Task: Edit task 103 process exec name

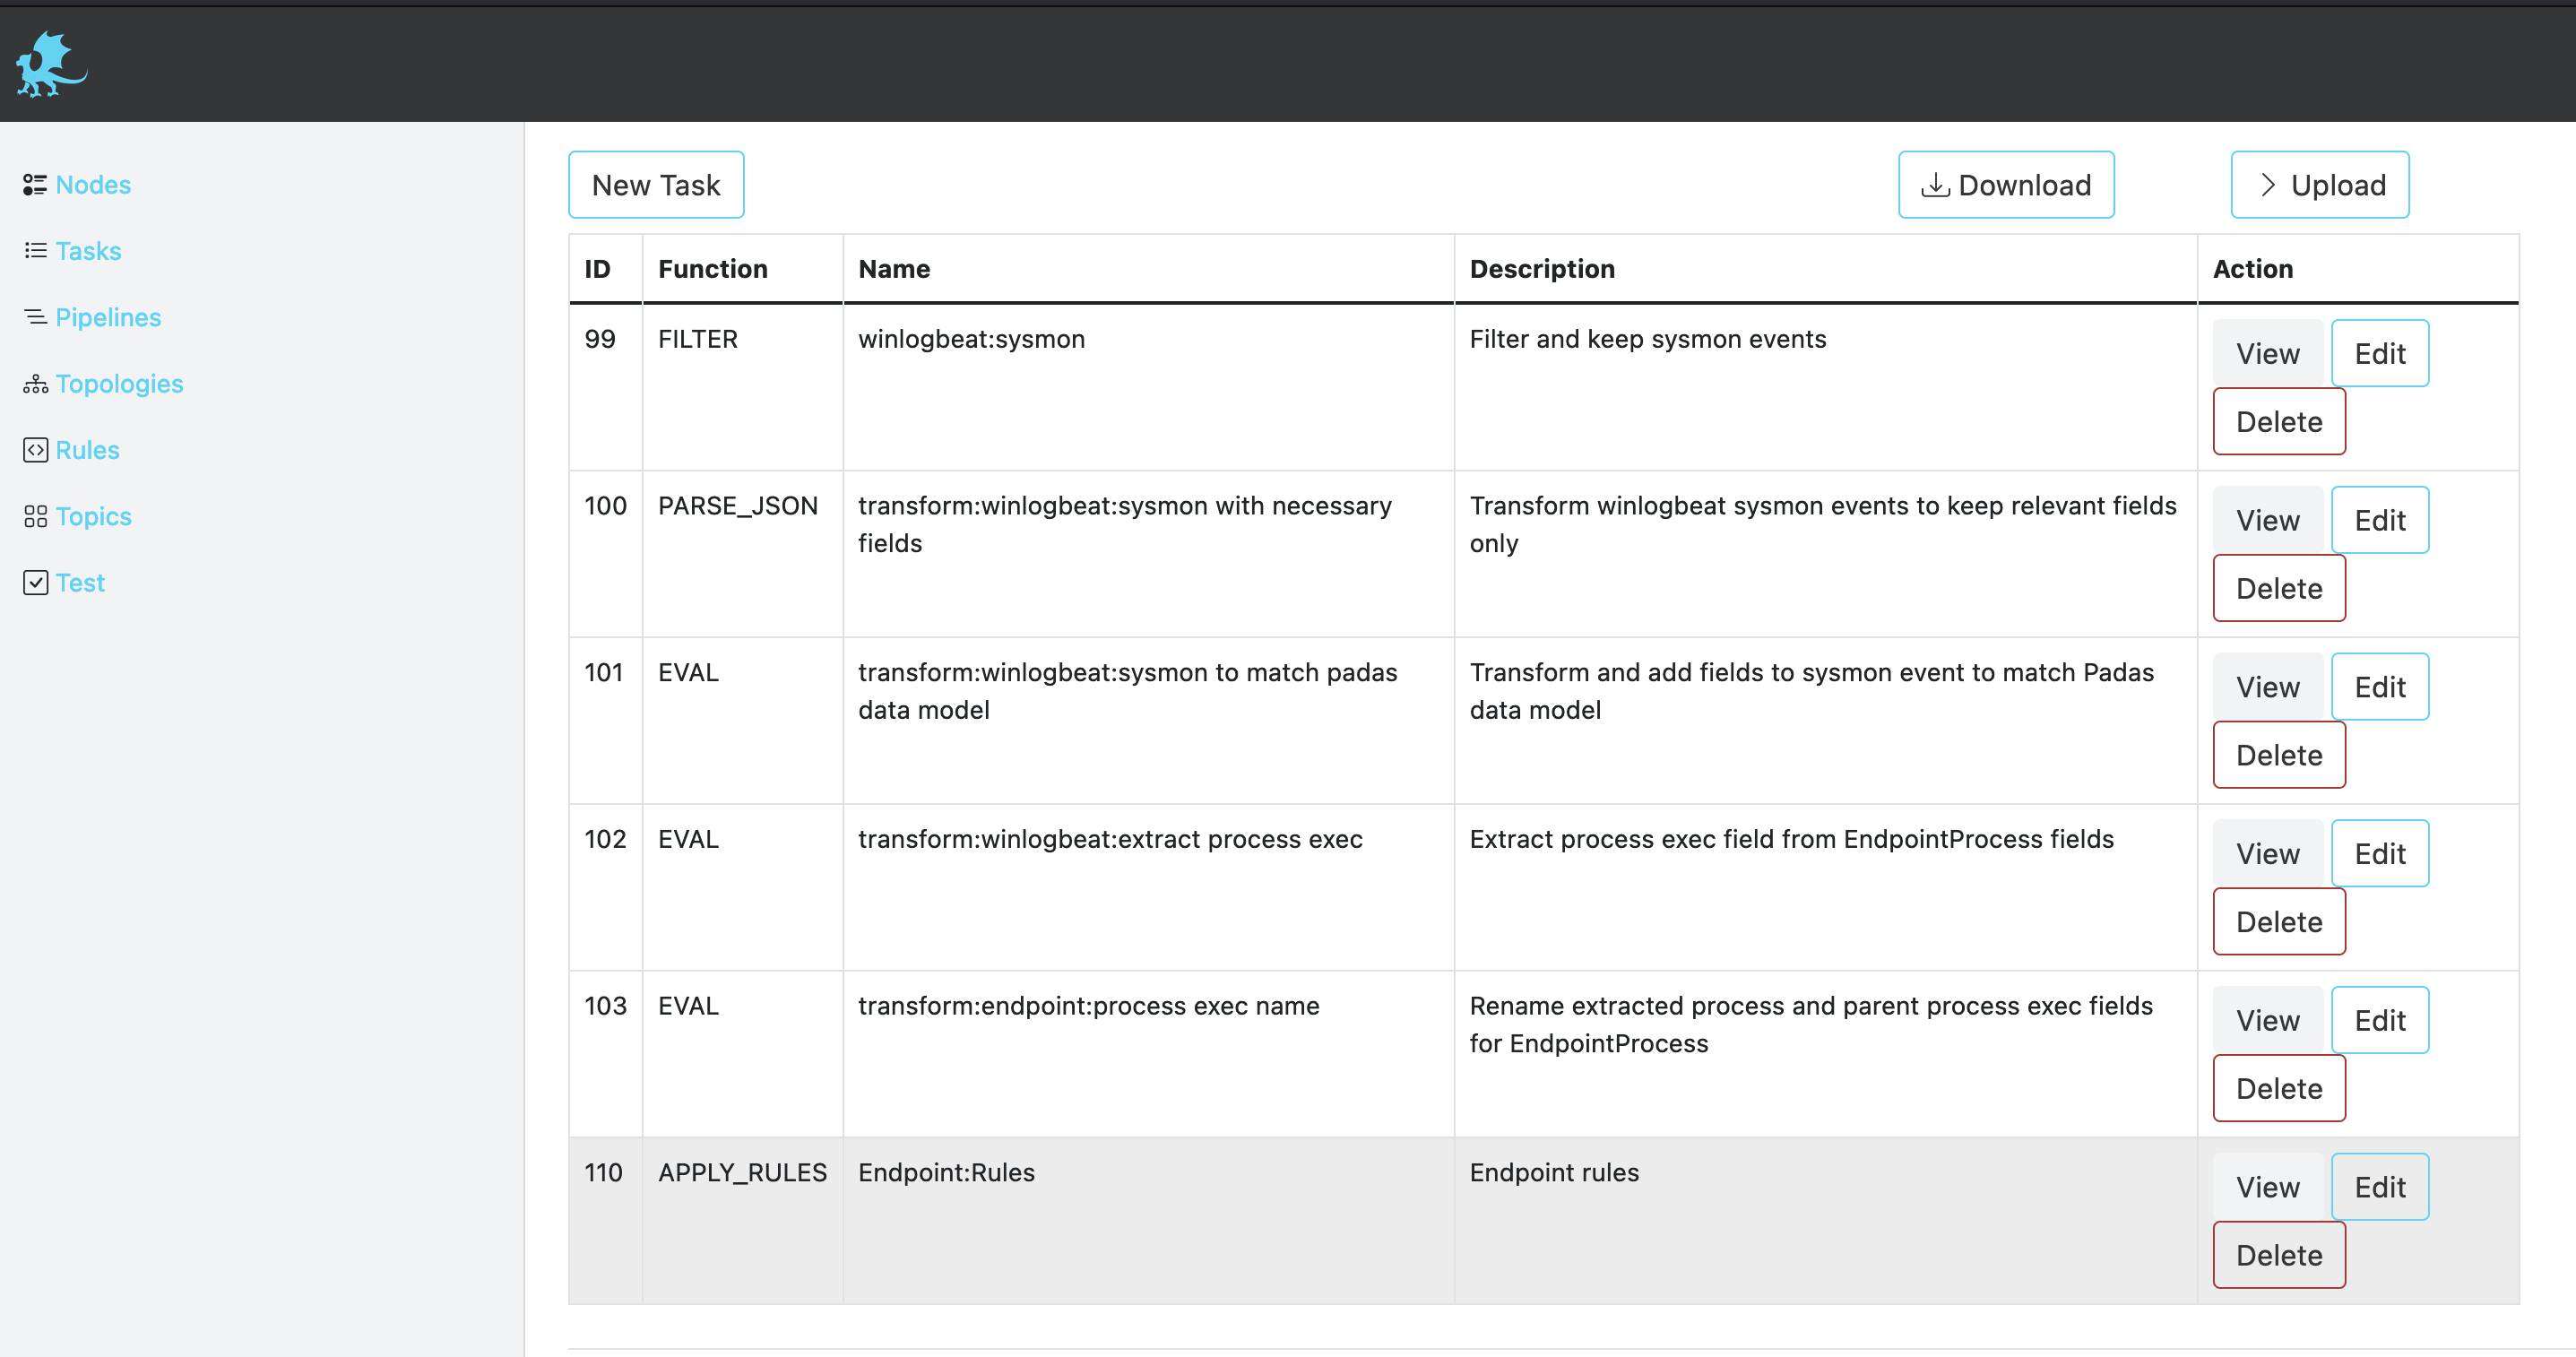Action: point(2379,1020)
